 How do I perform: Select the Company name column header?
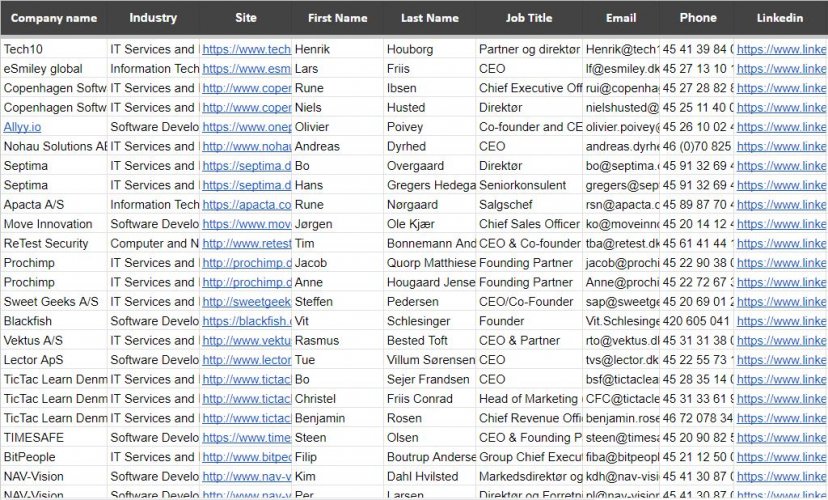[x=54, y=18]
